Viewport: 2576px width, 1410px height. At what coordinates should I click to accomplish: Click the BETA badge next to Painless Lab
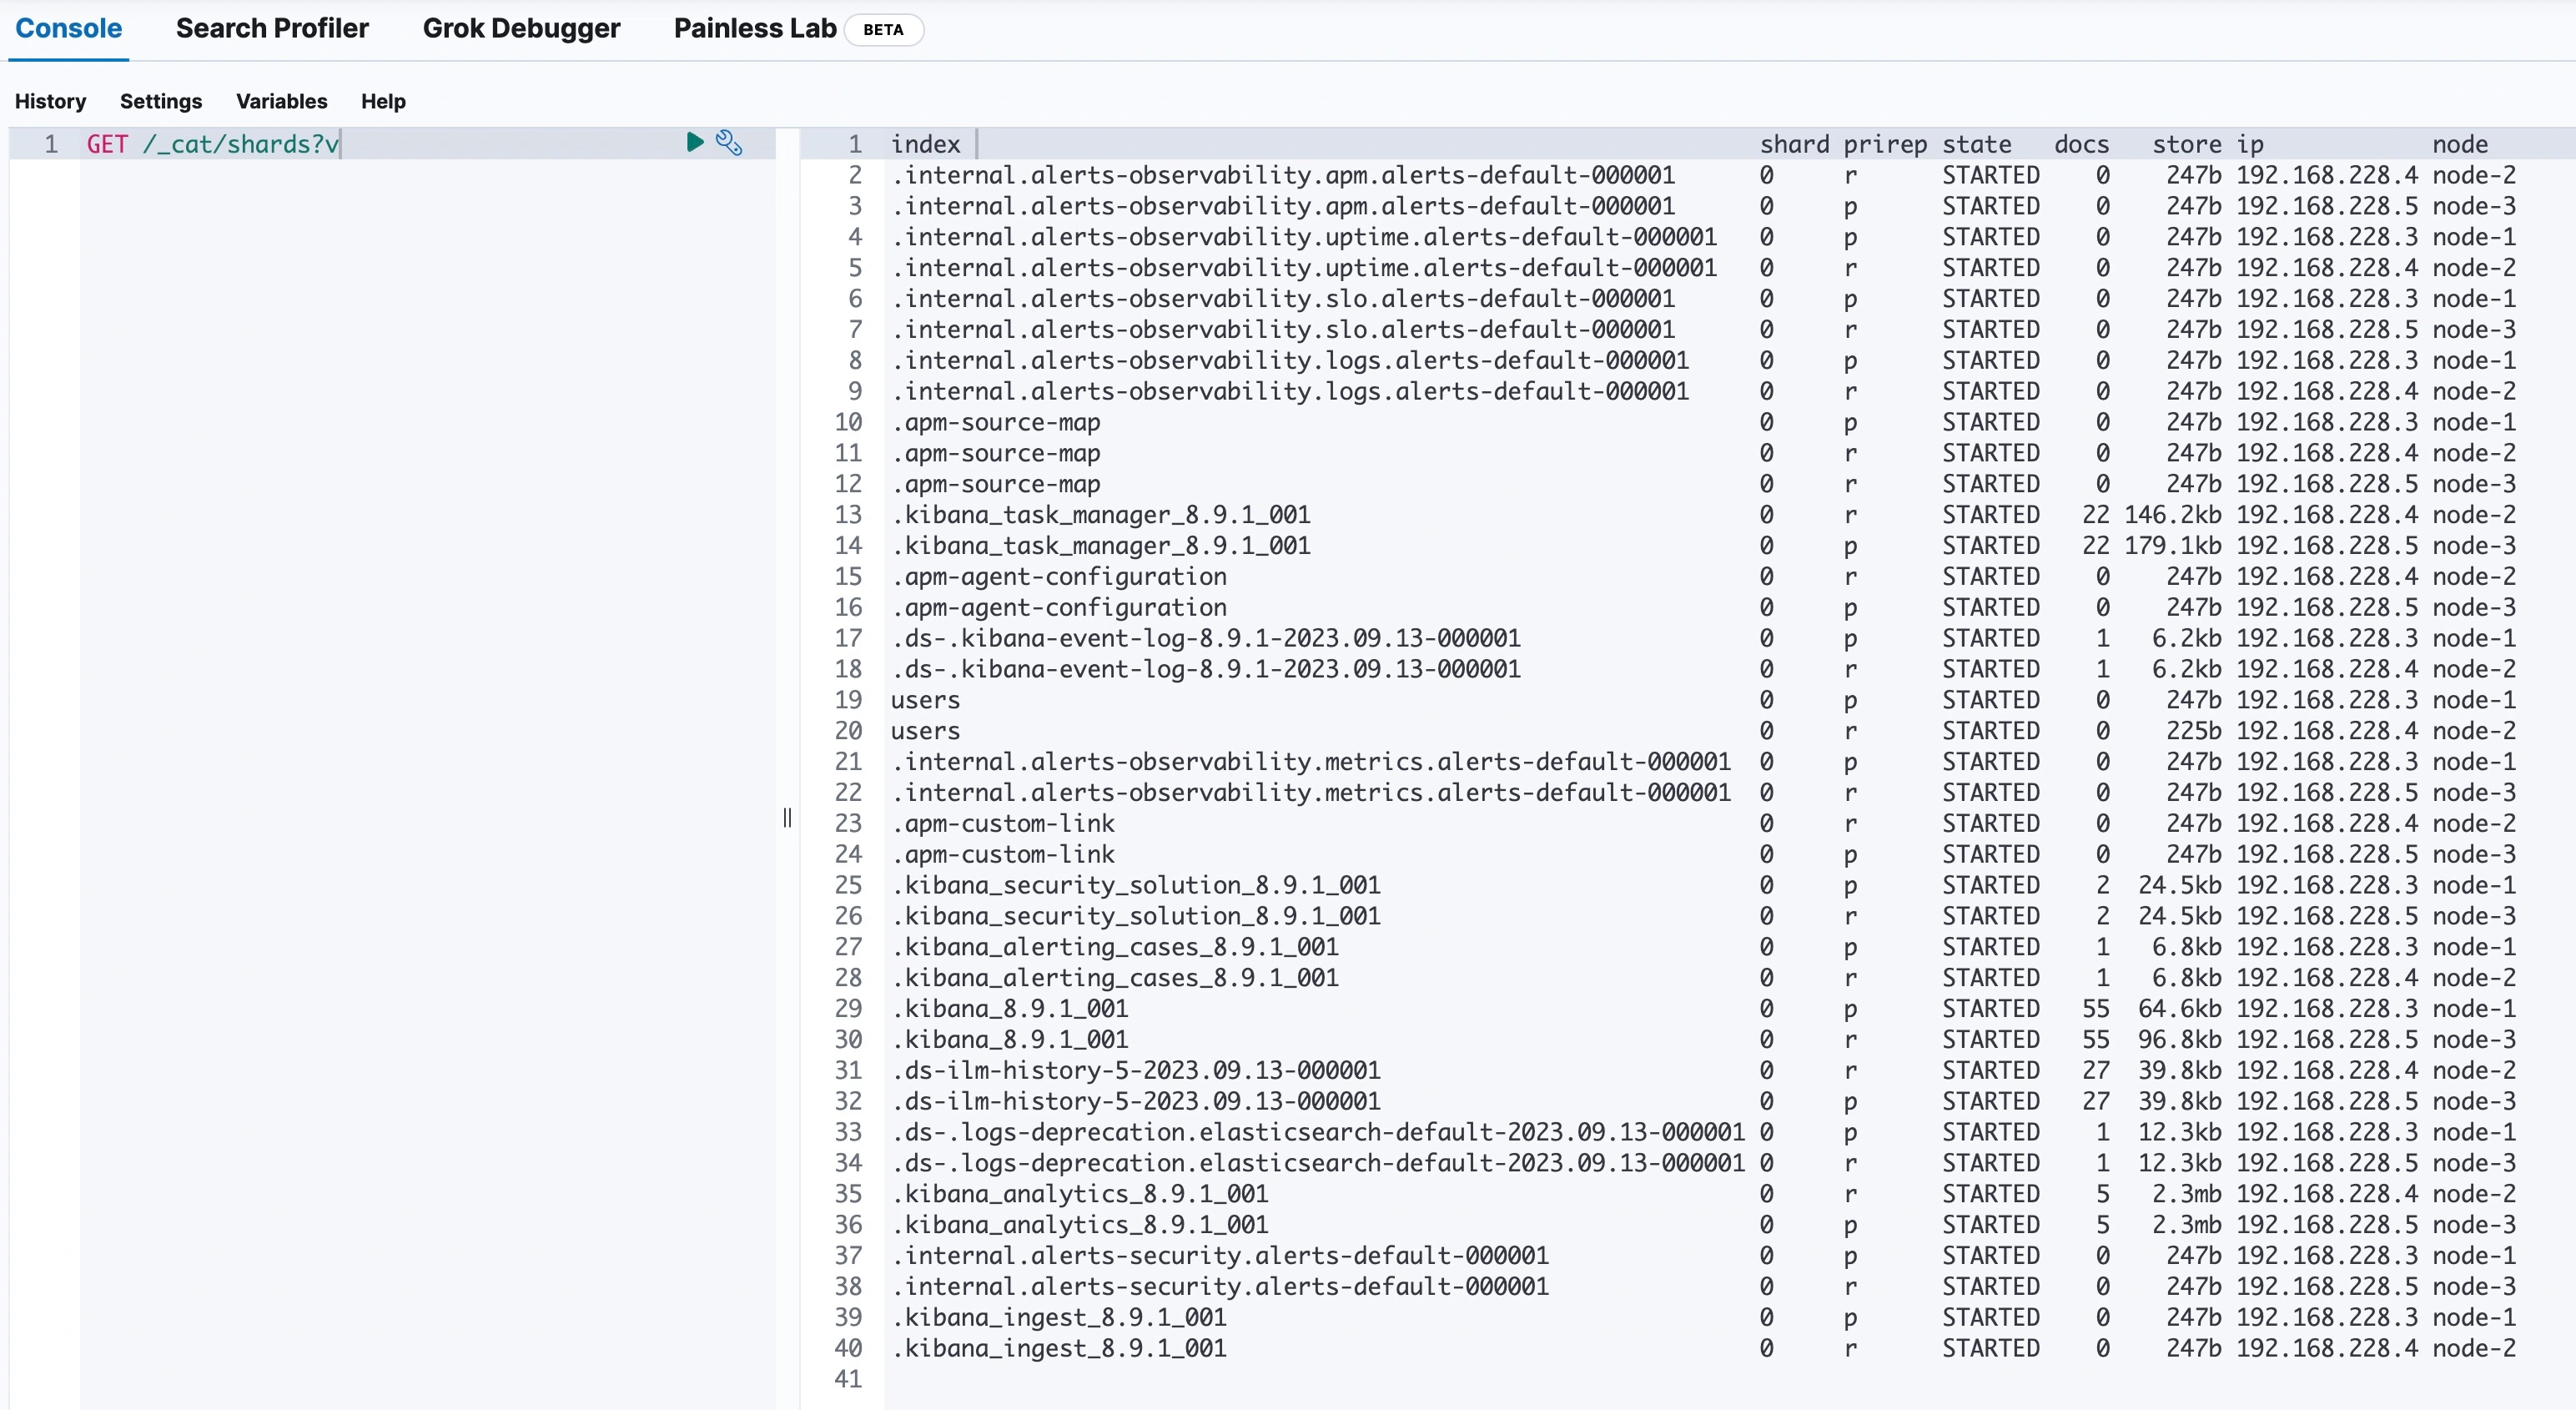(883, 30)
